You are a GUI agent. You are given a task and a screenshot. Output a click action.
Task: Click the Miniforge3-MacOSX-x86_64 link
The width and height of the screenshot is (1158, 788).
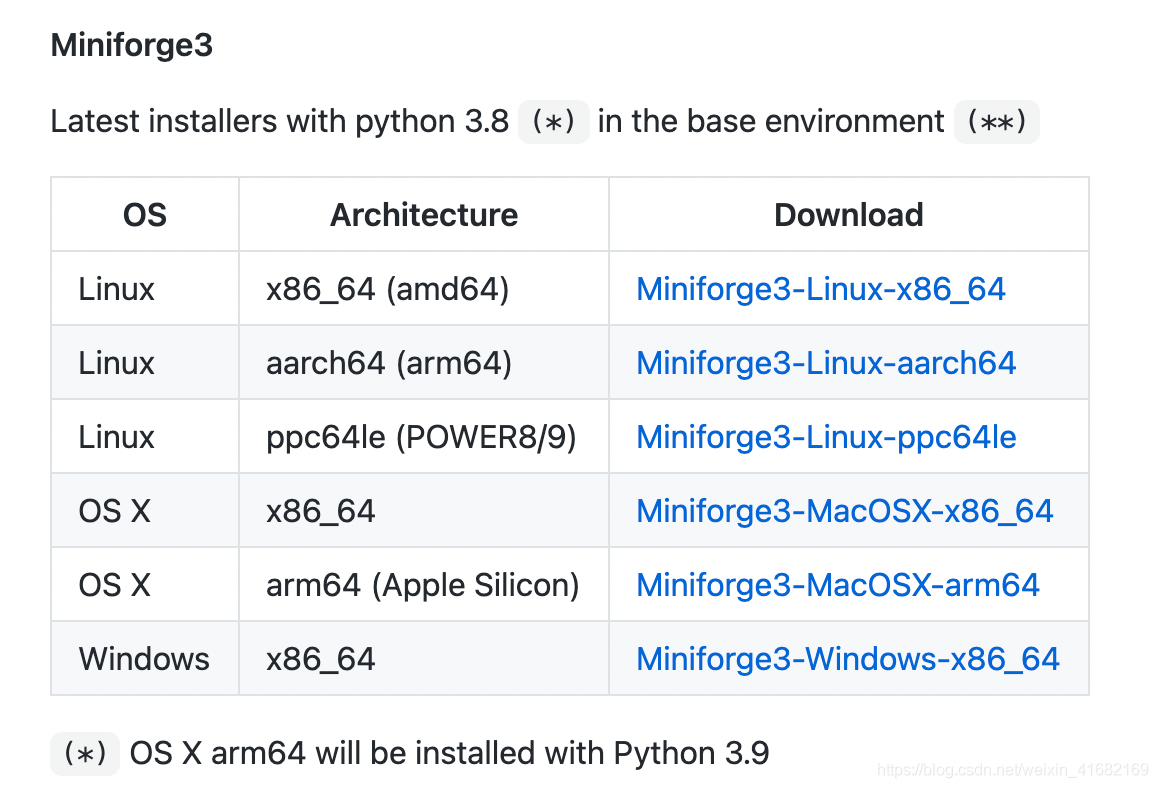844,511
